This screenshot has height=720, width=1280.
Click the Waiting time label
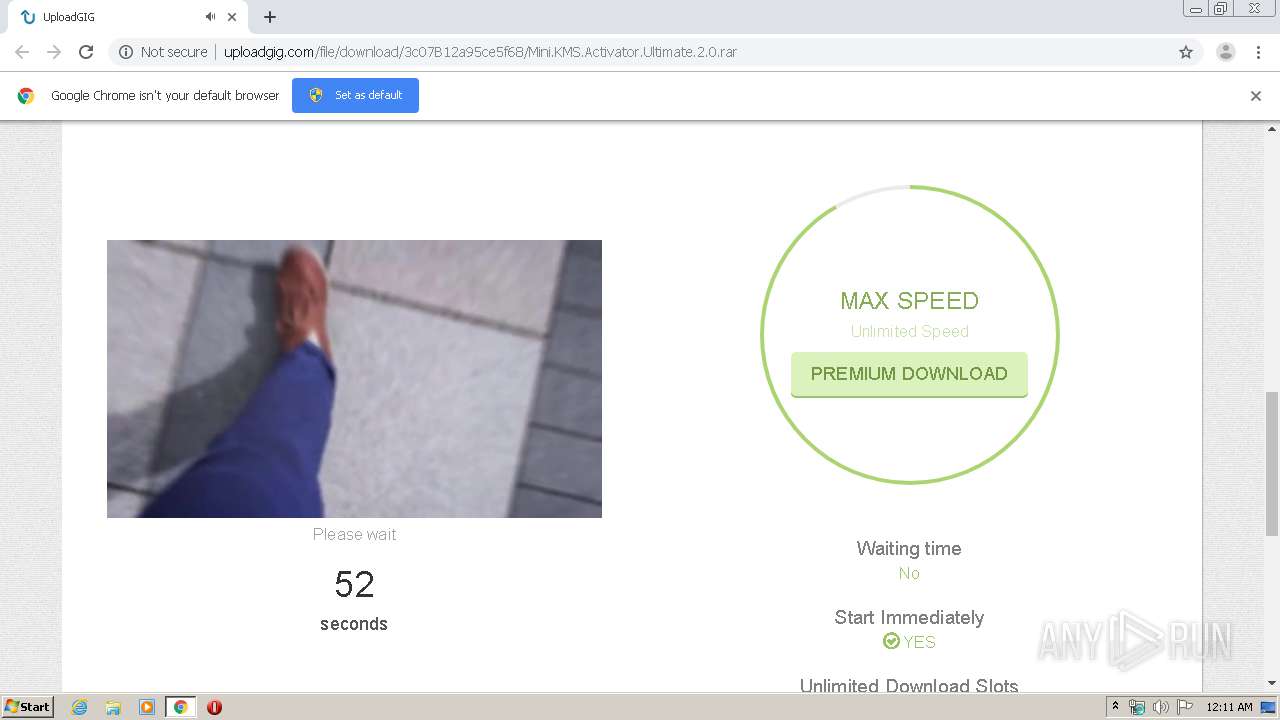[x=909, y=548]
